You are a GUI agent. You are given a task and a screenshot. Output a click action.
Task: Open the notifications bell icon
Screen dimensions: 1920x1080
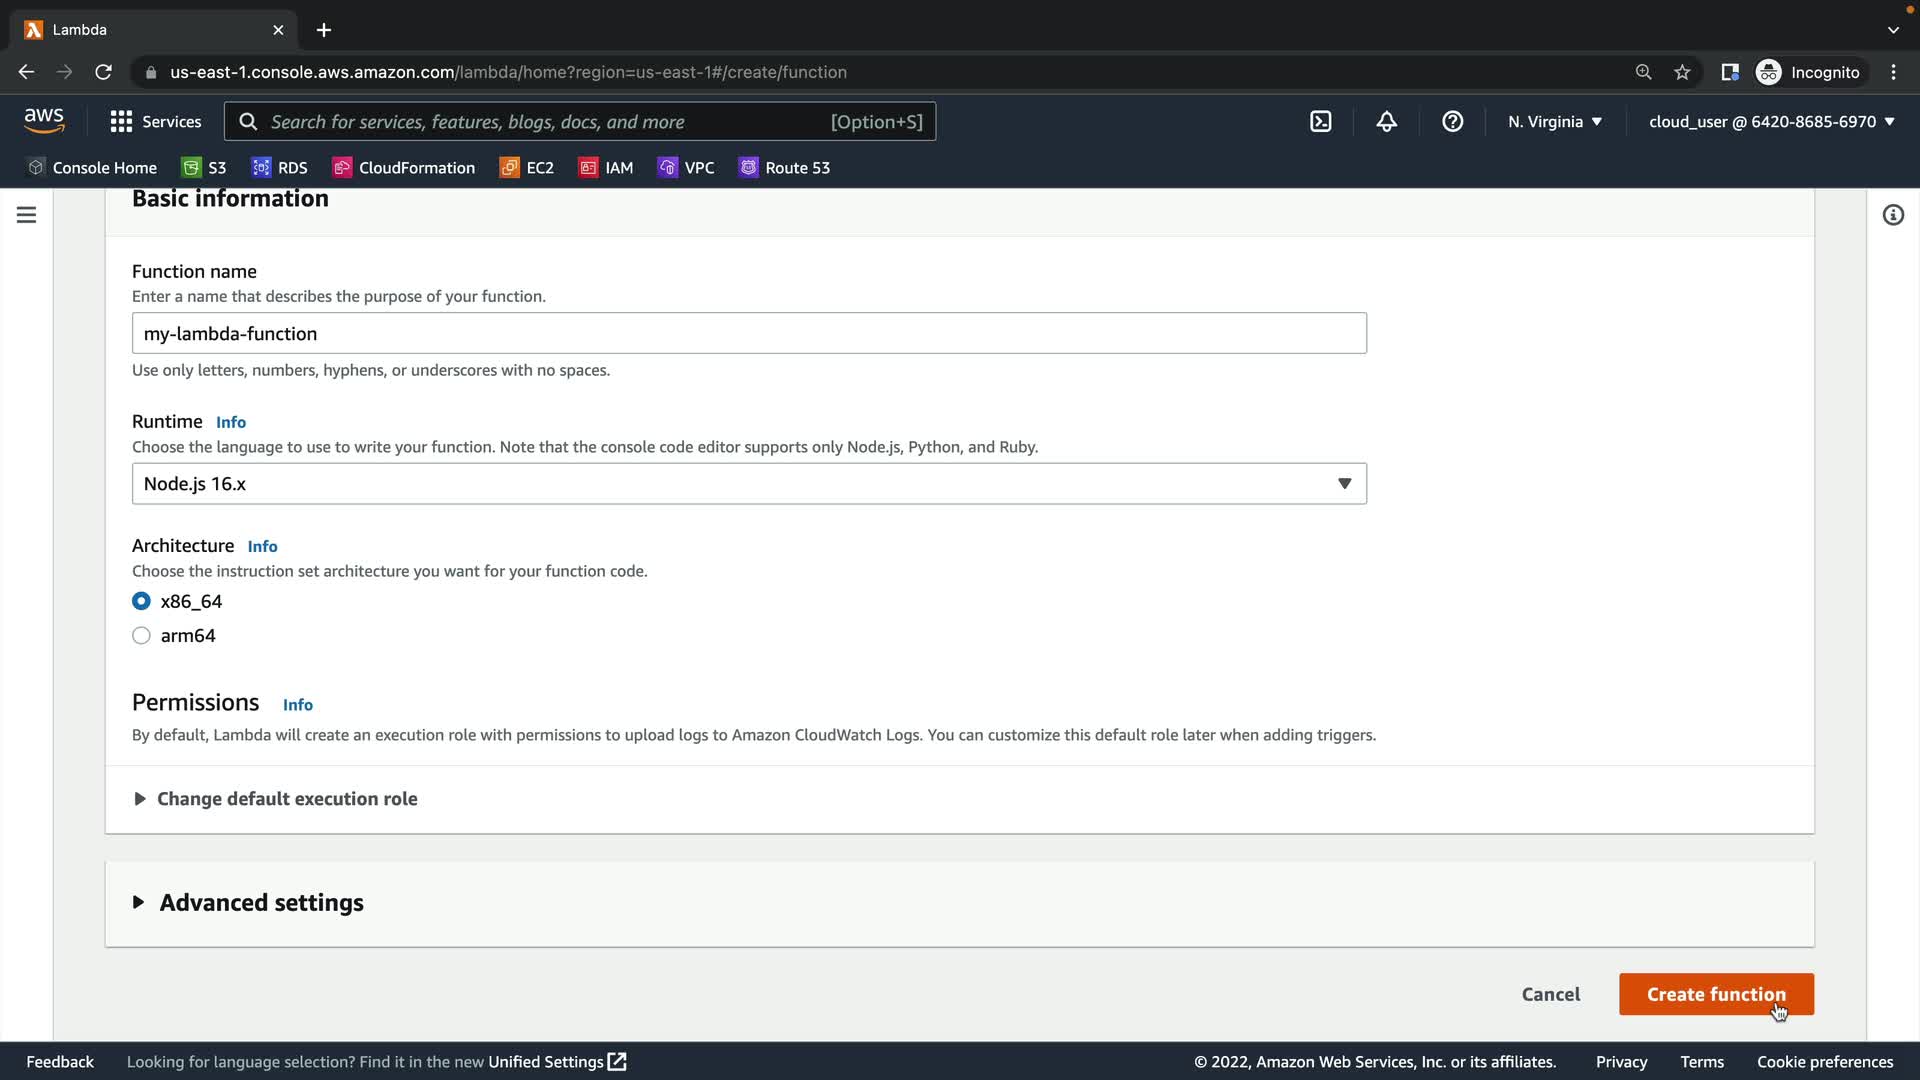pos(1386,122)
